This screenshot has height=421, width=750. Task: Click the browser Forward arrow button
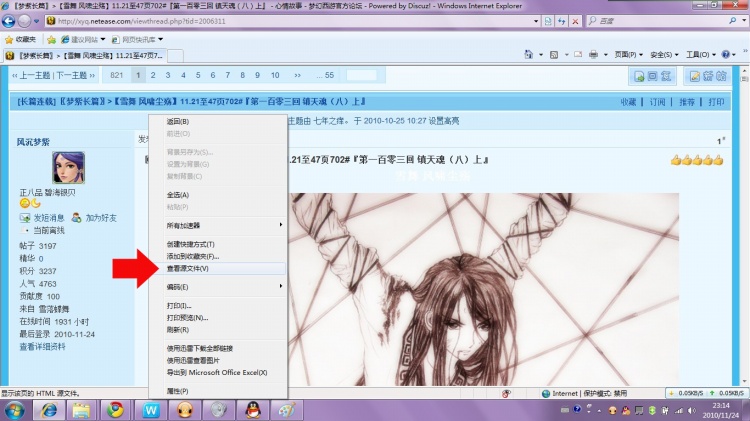pyautogui.click(x=24, y=21)
